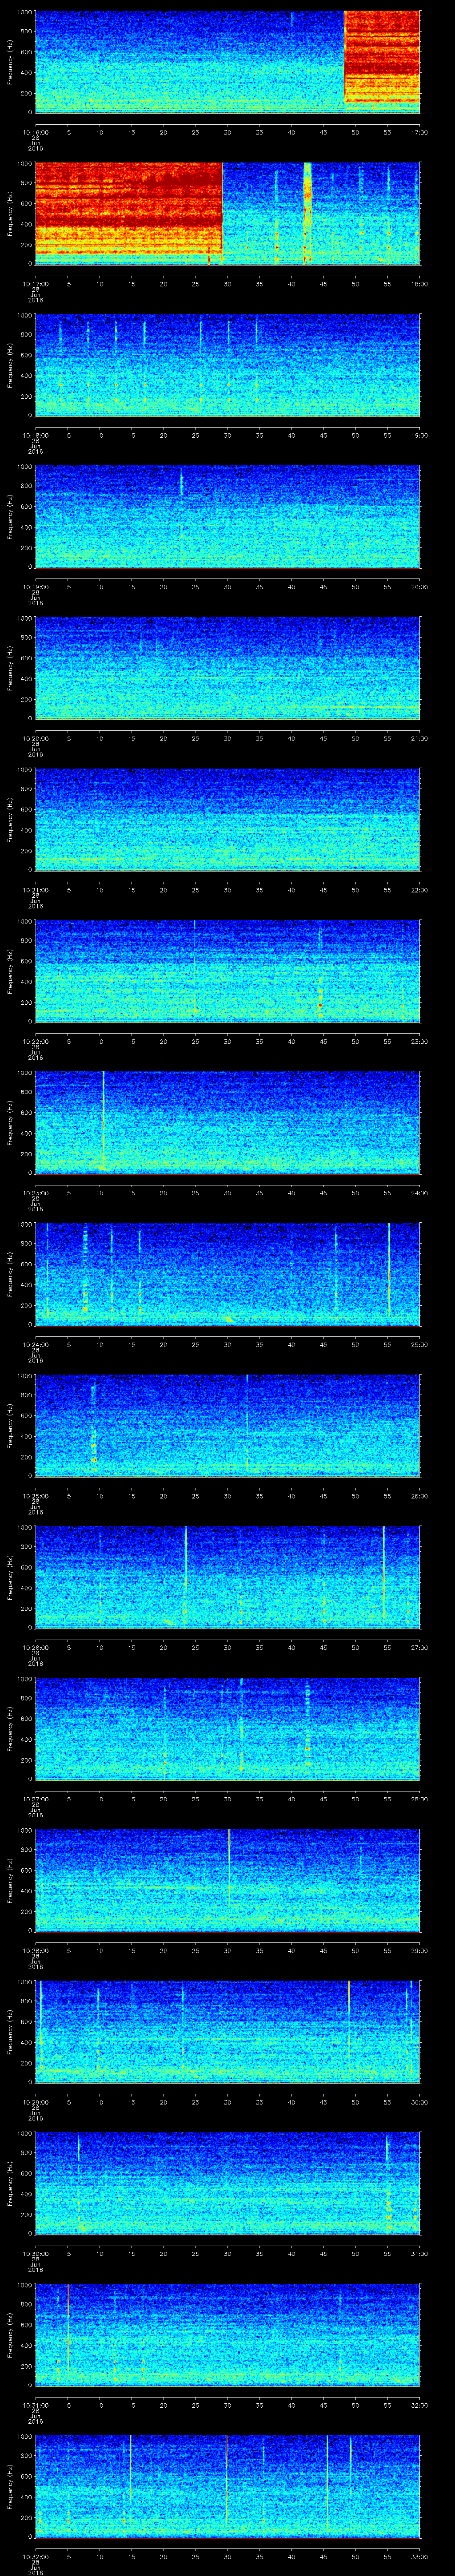Image resolution: width=455 pixels, height=2576 pixels.
Task: Click the "10:17:00" start time label
Action: coord(35,284)
